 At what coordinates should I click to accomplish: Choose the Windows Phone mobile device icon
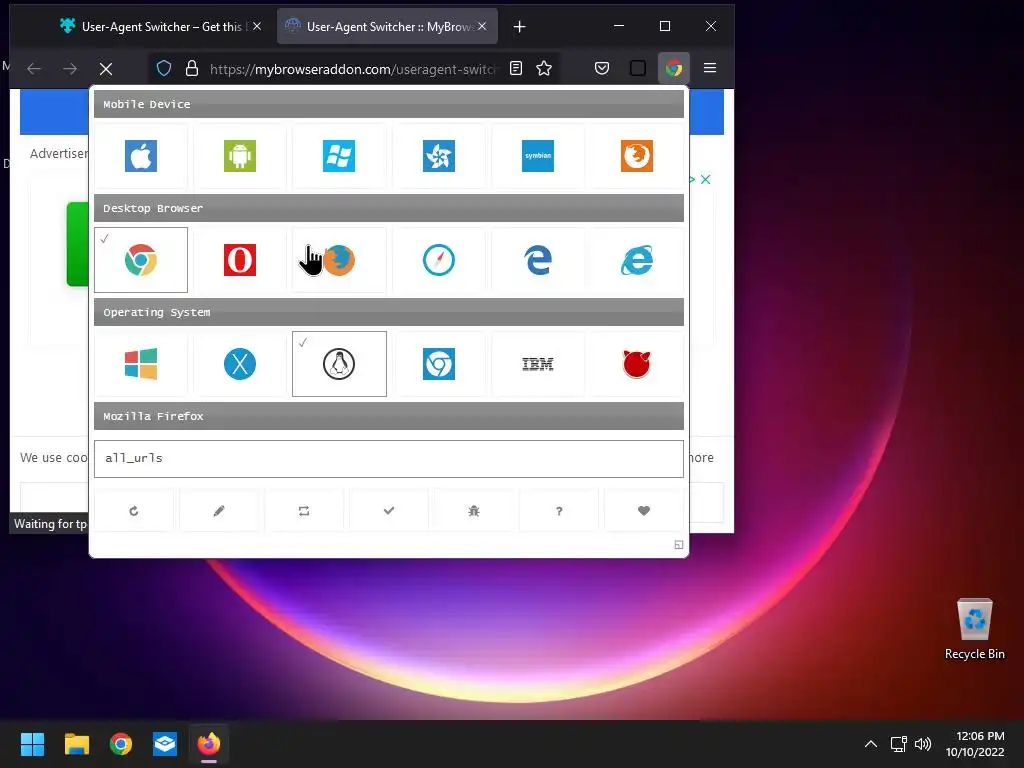tap(339, 156)
